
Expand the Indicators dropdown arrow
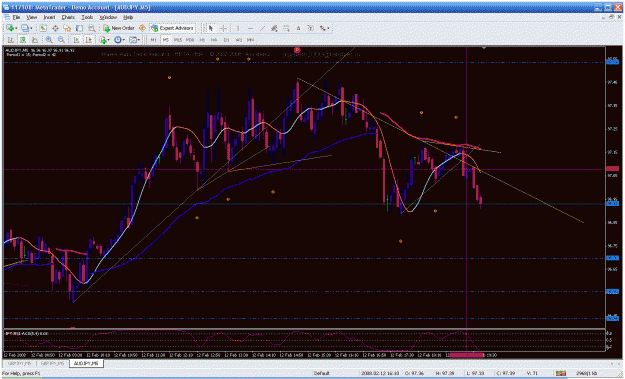[109, 40]
